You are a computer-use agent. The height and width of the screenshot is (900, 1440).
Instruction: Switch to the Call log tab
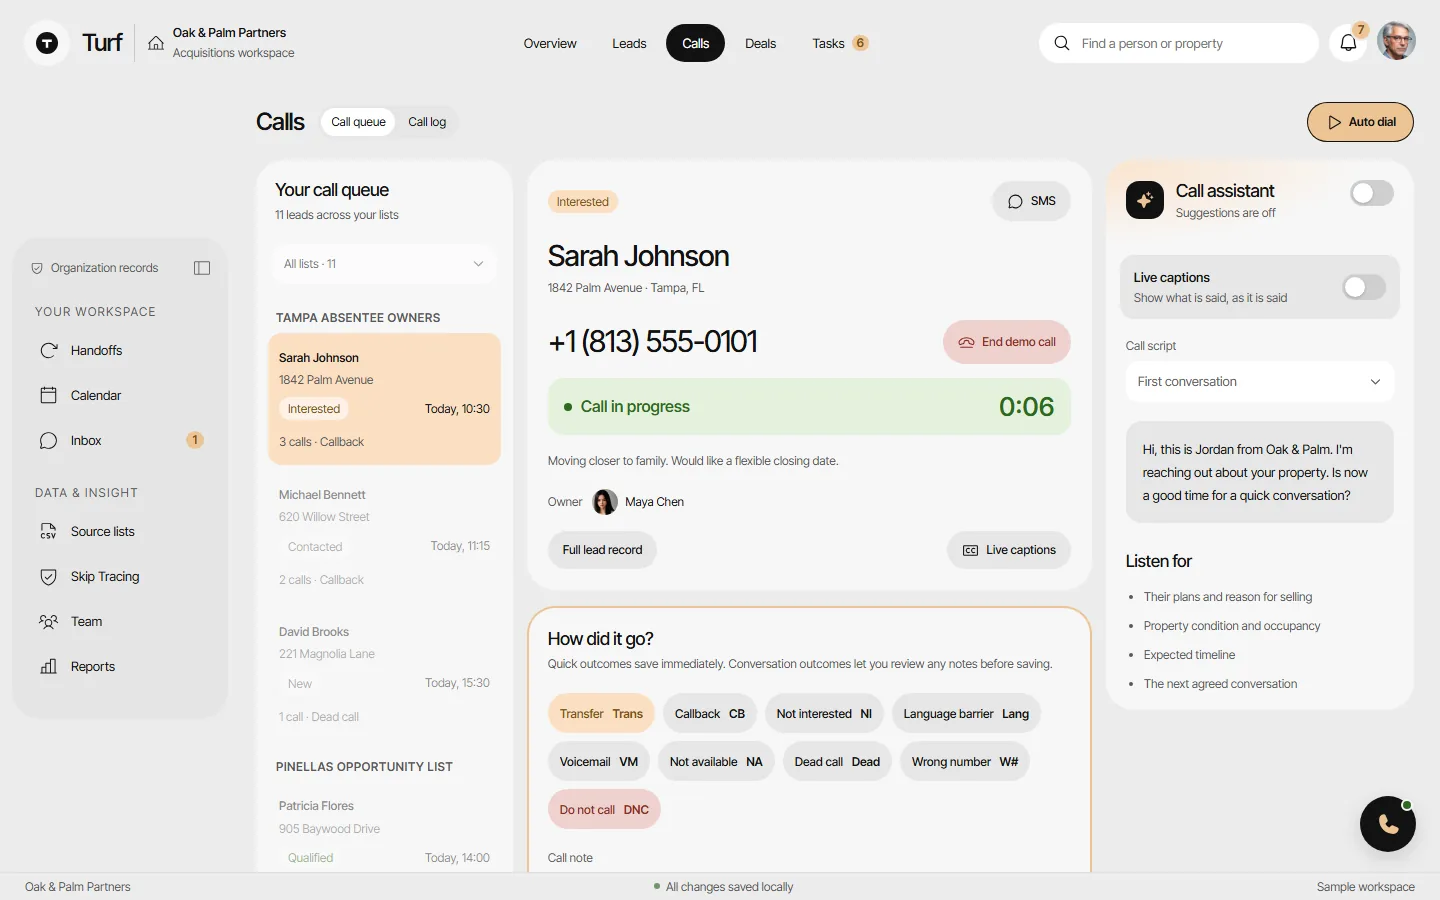coord(427,122)
